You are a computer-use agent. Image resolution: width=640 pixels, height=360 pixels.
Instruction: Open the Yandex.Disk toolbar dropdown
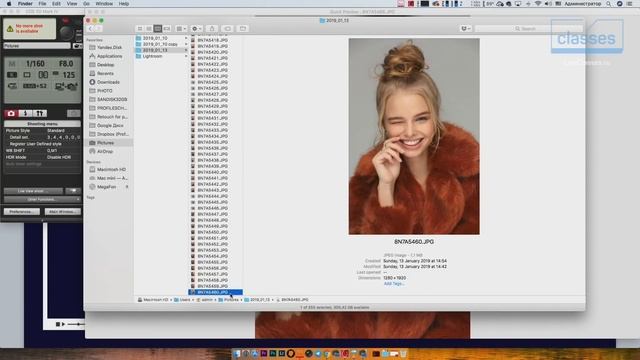pos(465,29)
